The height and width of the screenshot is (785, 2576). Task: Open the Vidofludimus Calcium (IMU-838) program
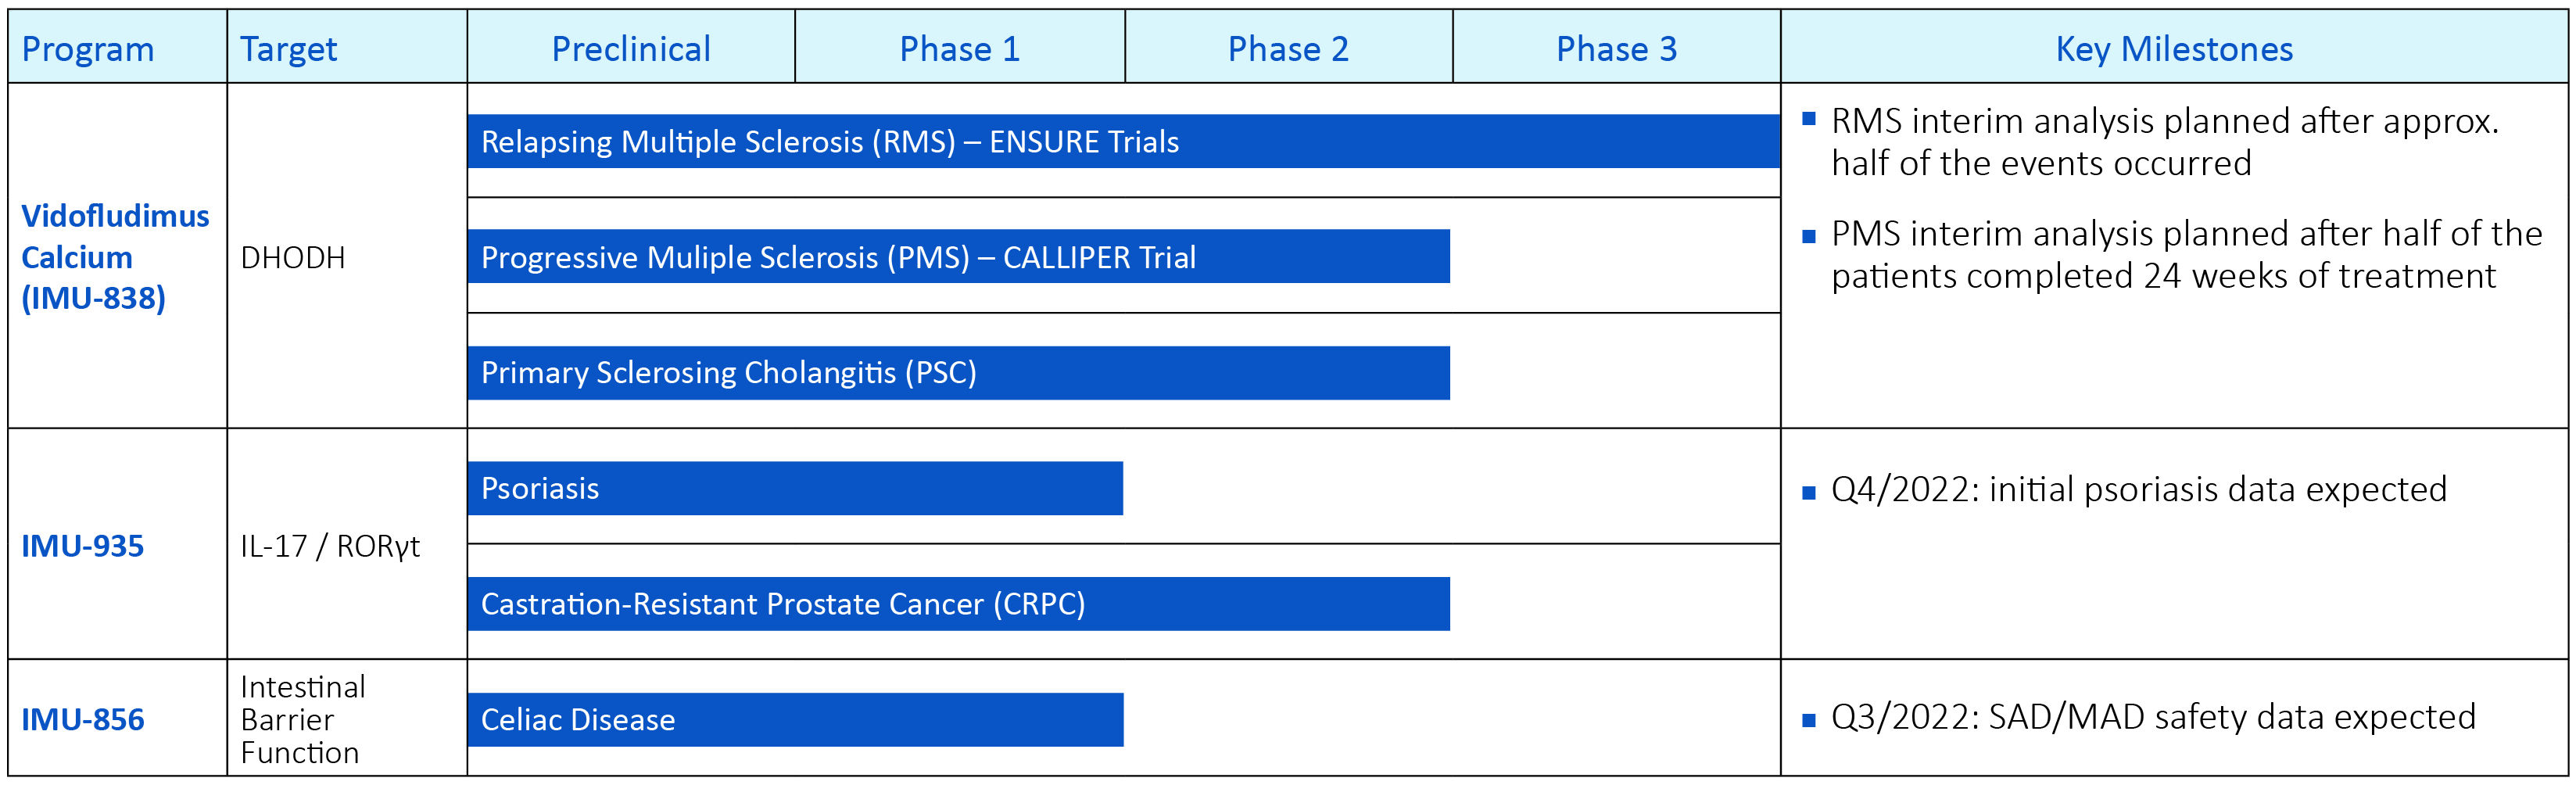[115, 257]
